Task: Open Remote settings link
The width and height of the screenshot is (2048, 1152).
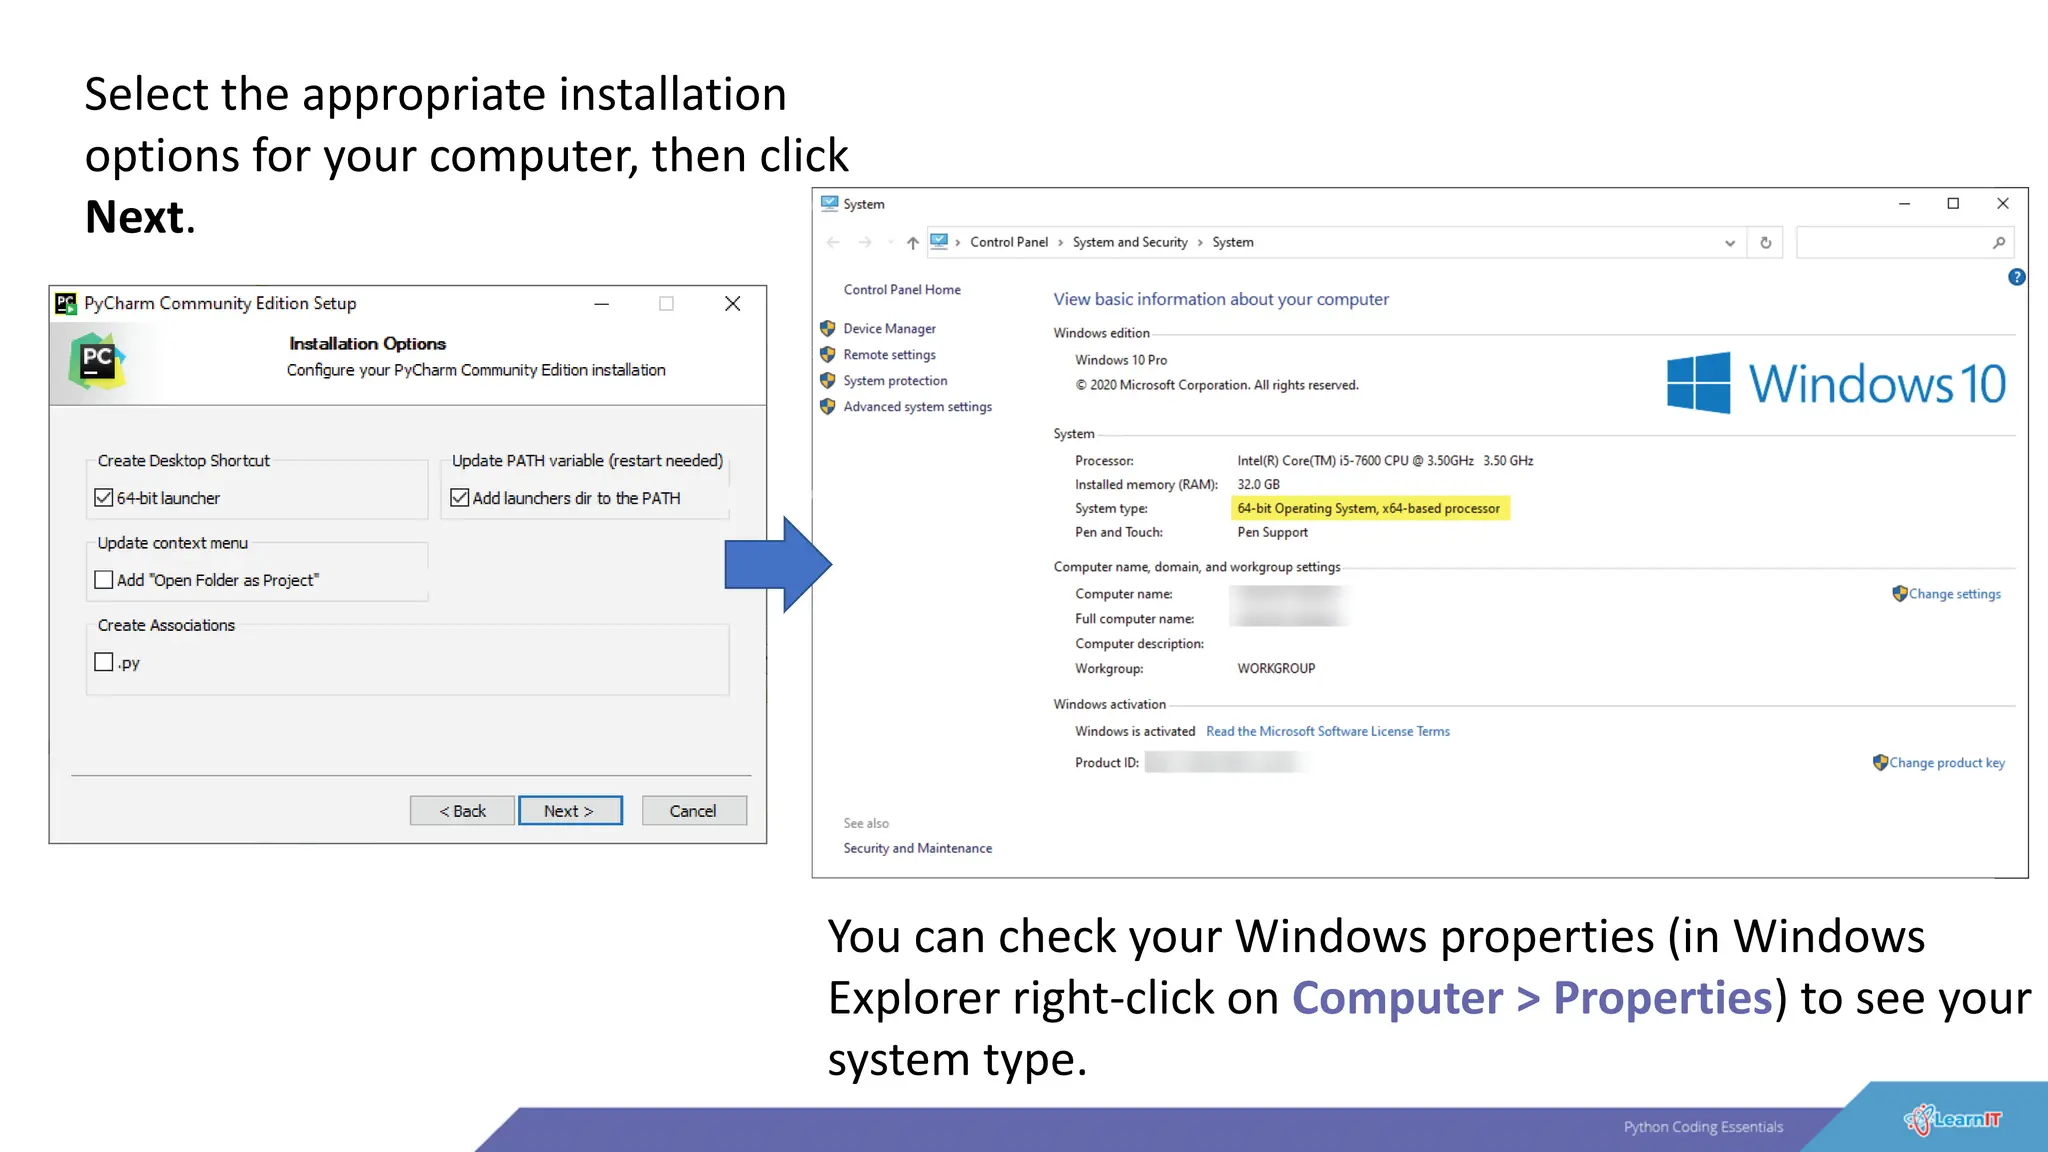Action: (x=890, y=355)
